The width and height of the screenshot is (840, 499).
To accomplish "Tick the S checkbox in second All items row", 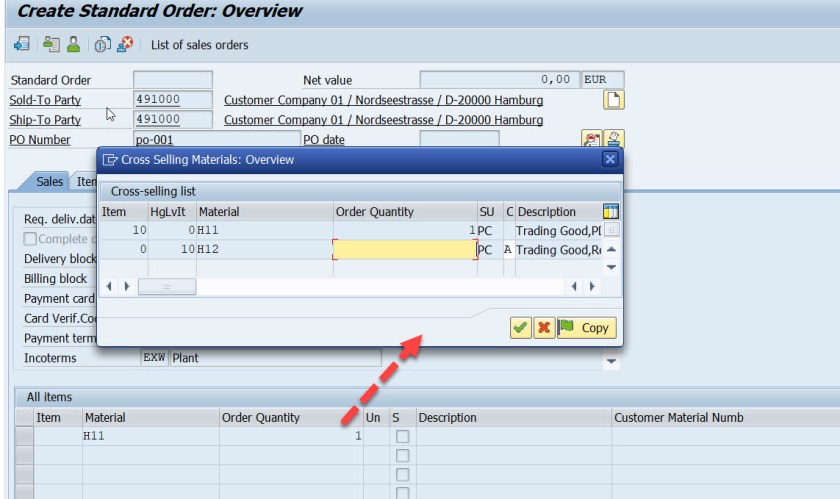I will click(x=402, y=456).
